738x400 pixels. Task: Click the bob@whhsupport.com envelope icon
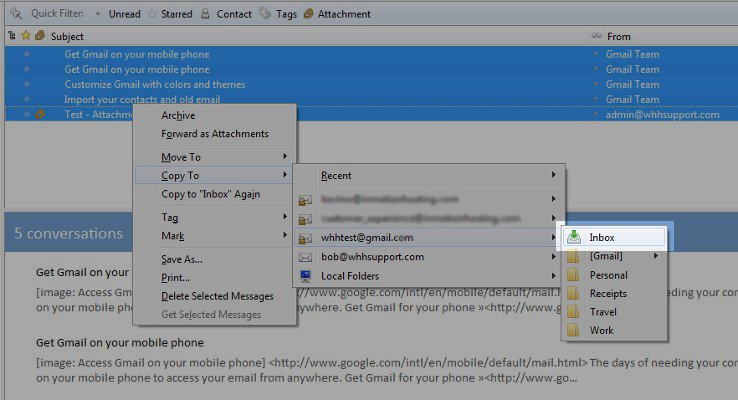tap(306, 256)
